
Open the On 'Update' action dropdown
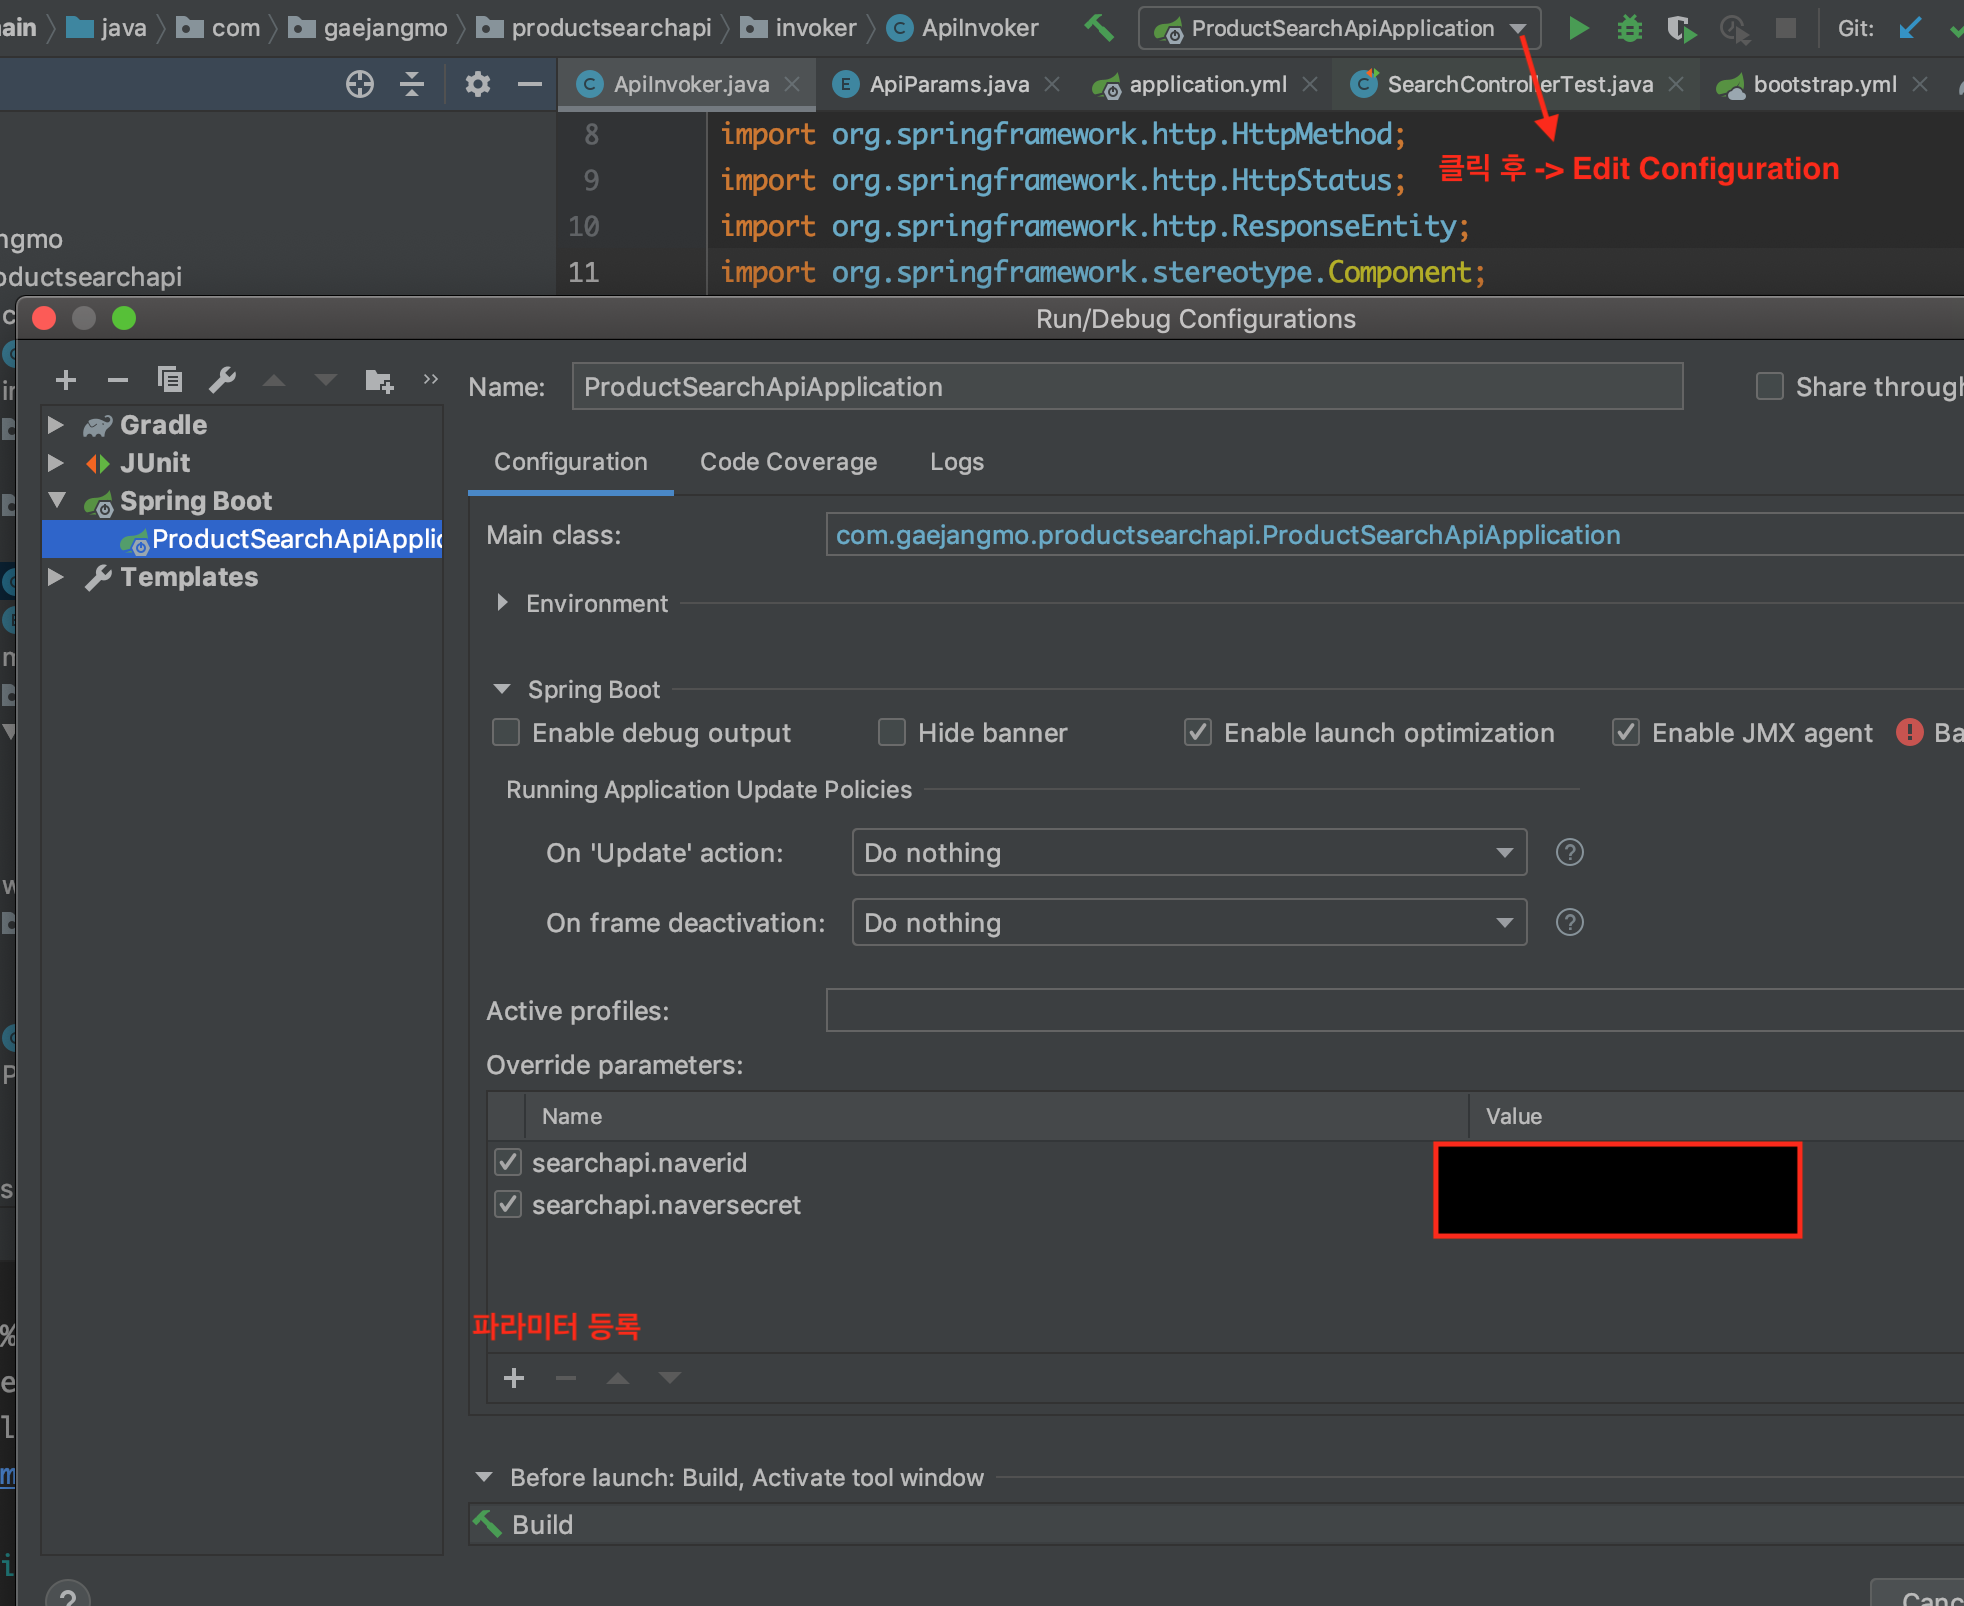(x=1188, y=852)
